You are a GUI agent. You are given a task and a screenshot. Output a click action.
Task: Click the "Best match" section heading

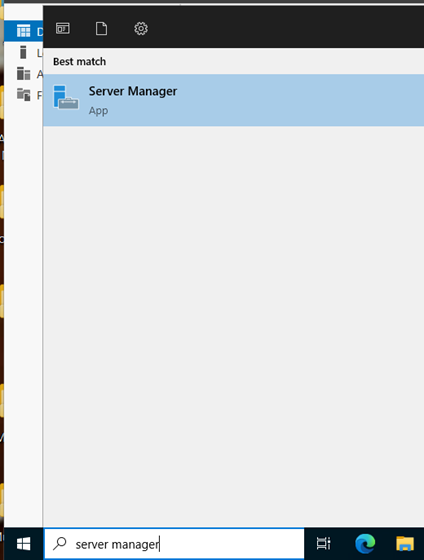[79, 61]
